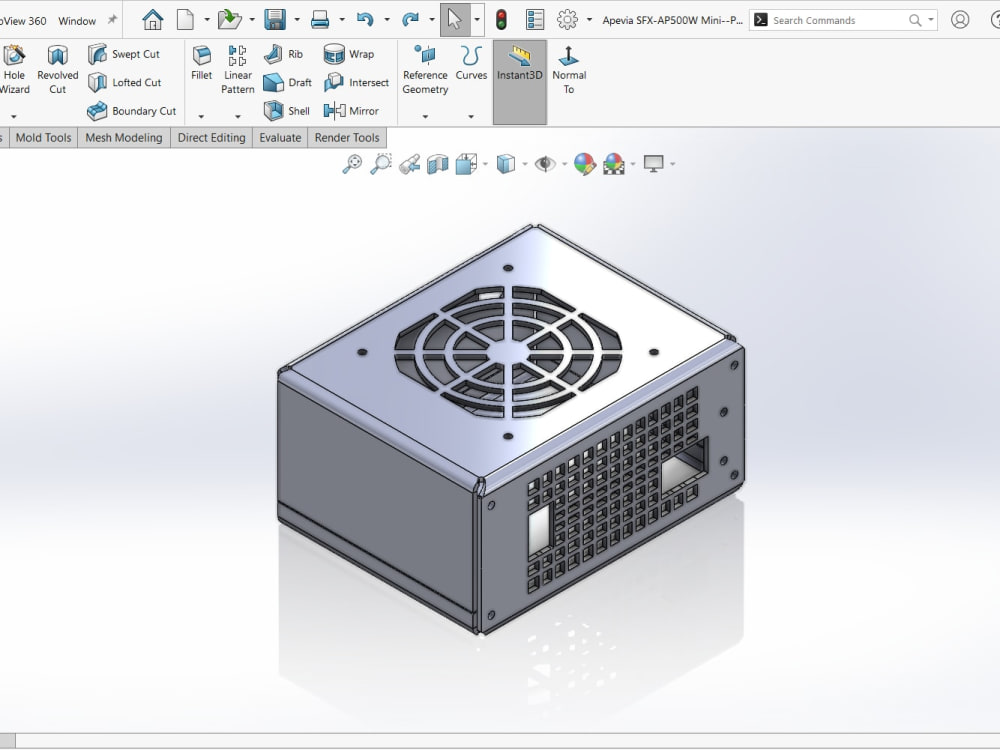Expand the New document dropdown arrow
Screen dimensions: 1000x750
coord(207,20)
